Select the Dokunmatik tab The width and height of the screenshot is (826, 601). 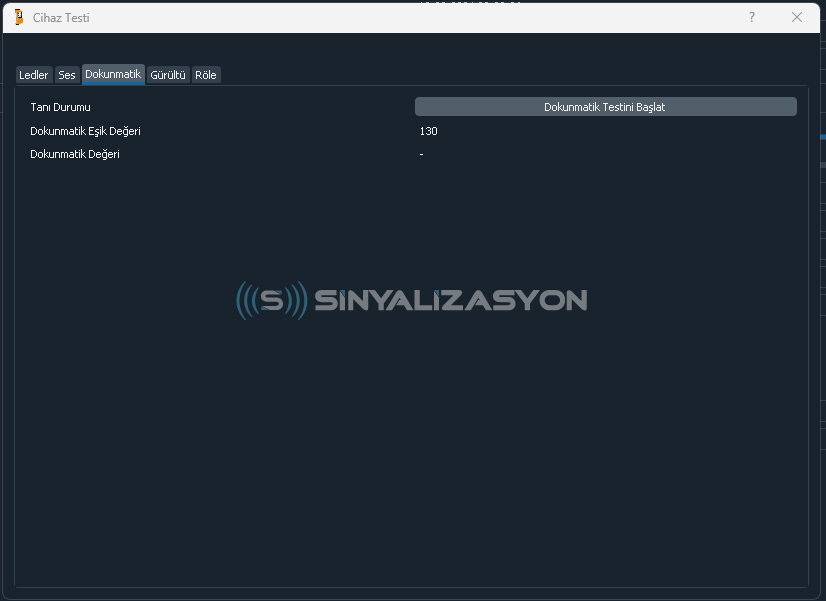(x=113, y=74)
